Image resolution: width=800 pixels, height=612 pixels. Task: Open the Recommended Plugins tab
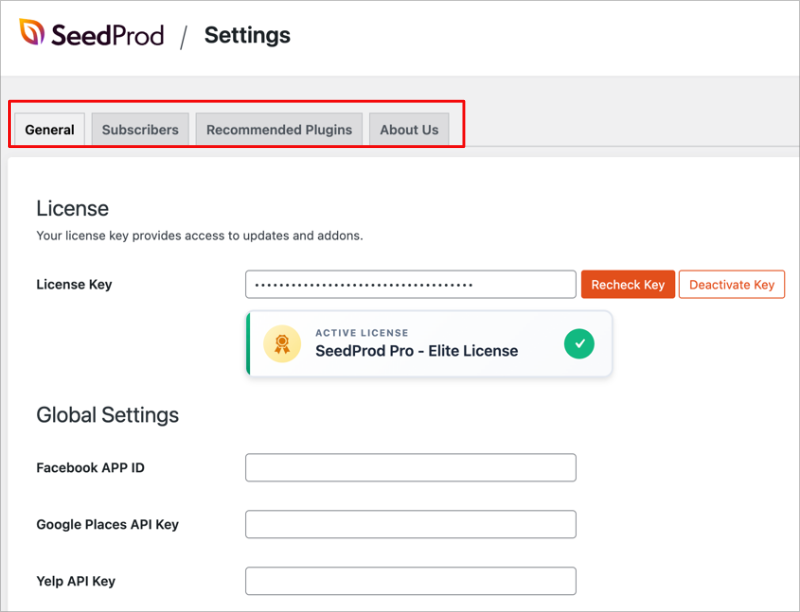click(278, 129)
